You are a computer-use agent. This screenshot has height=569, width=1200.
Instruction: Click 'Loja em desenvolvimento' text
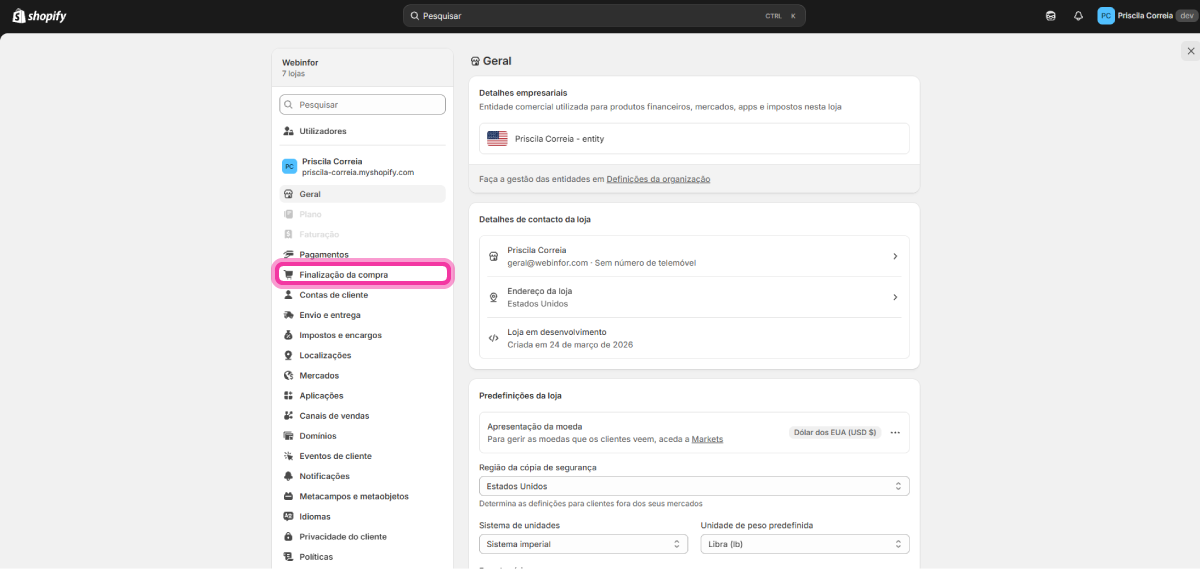(557, 332)
